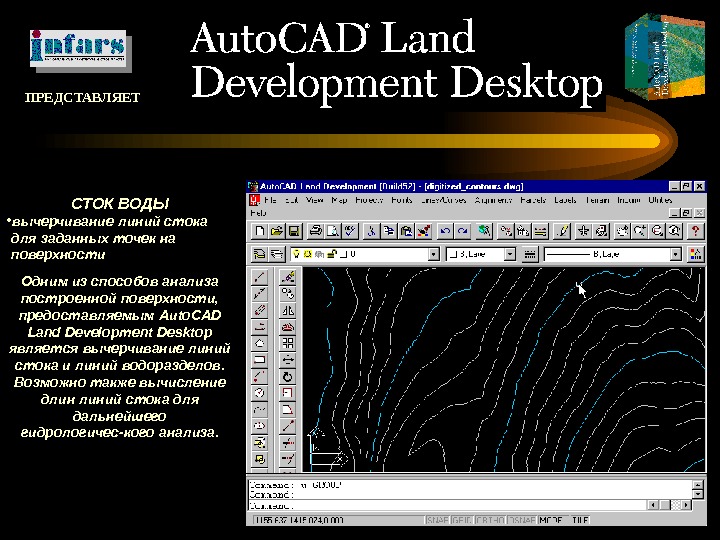This screenshot has width=720, height=540.
Task: Toggle SNAP mode in status bar
Action: (x=437, y=520)
